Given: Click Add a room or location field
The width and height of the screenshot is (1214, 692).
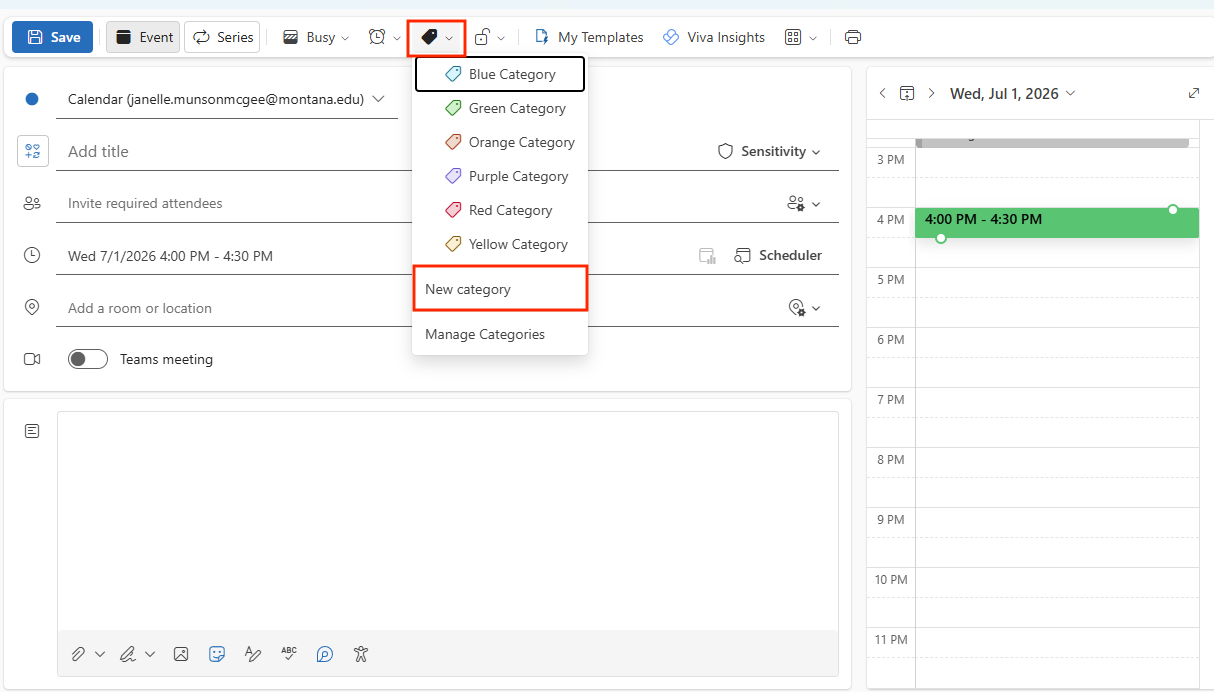Looking at the screenshot, I should [415, 308].
